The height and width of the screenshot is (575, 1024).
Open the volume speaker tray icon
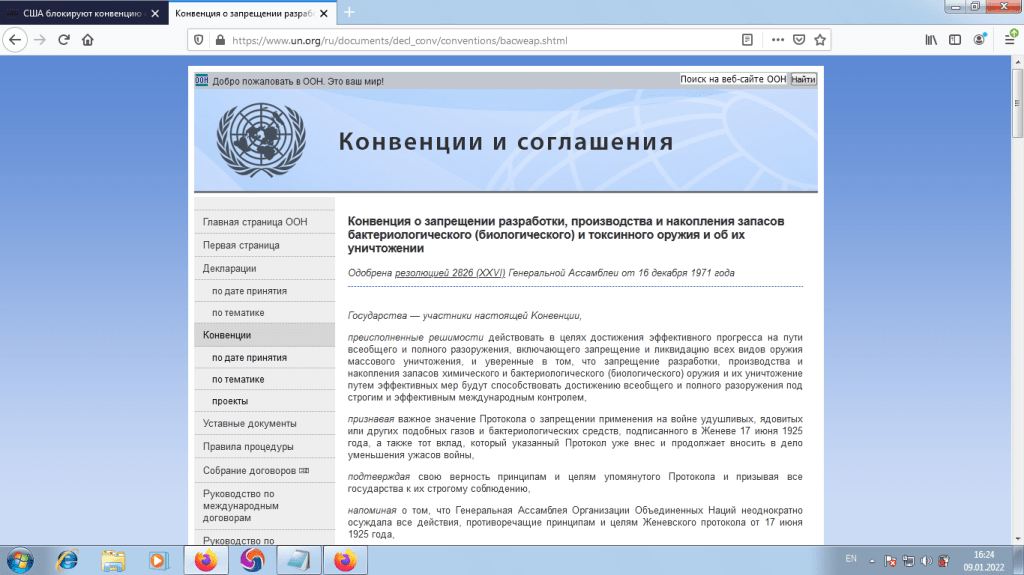(x=926, y=561)
